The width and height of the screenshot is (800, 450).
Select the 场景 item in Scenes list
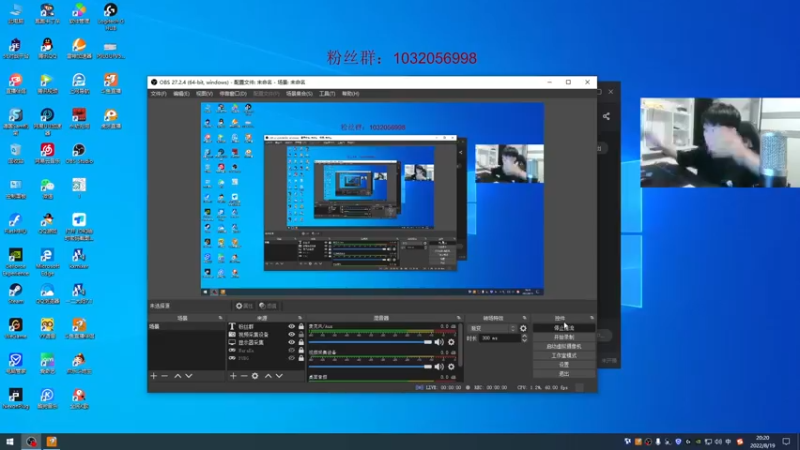click(x=186, y=327)
